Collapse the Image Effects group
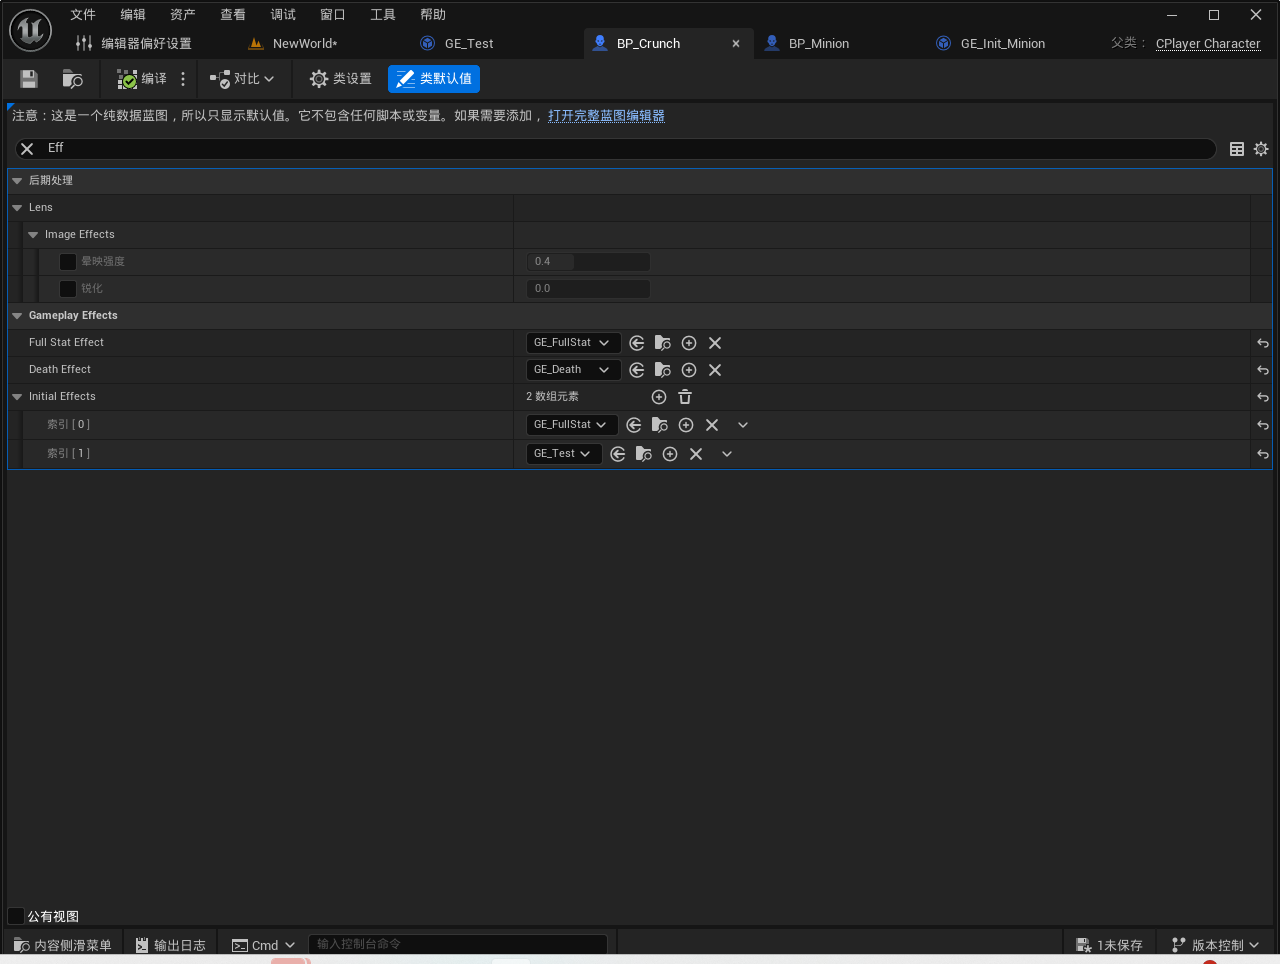The height and width of the screenshot is (964, 1280). coord(33,235)
